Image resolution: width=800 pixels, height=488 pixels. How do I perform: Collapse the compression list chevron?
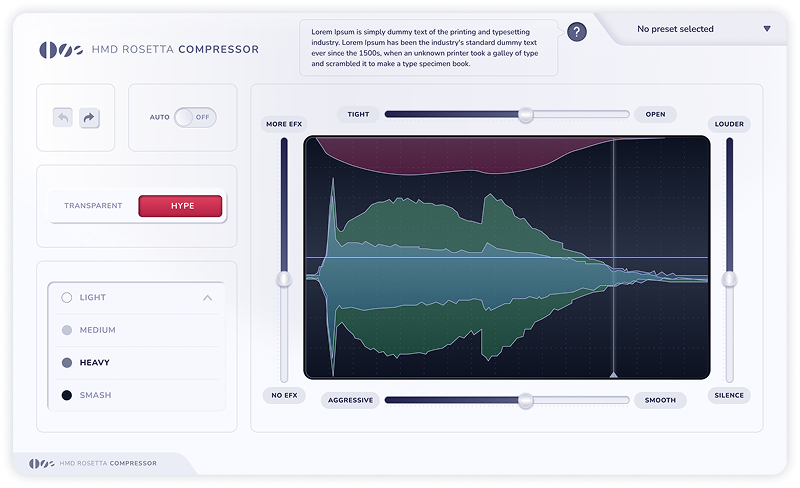click(x=207, y=298)
